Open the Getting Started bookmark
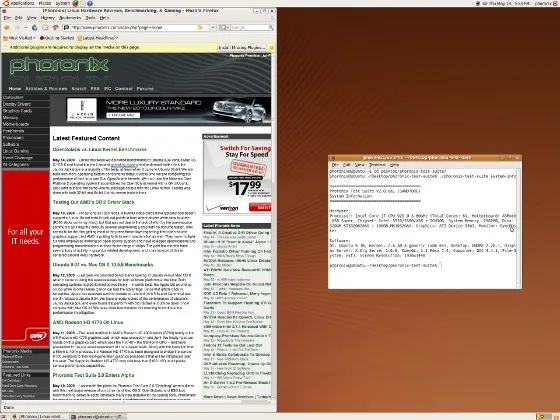This screenshot has height=420, width=560. click(x=57, y=38)
